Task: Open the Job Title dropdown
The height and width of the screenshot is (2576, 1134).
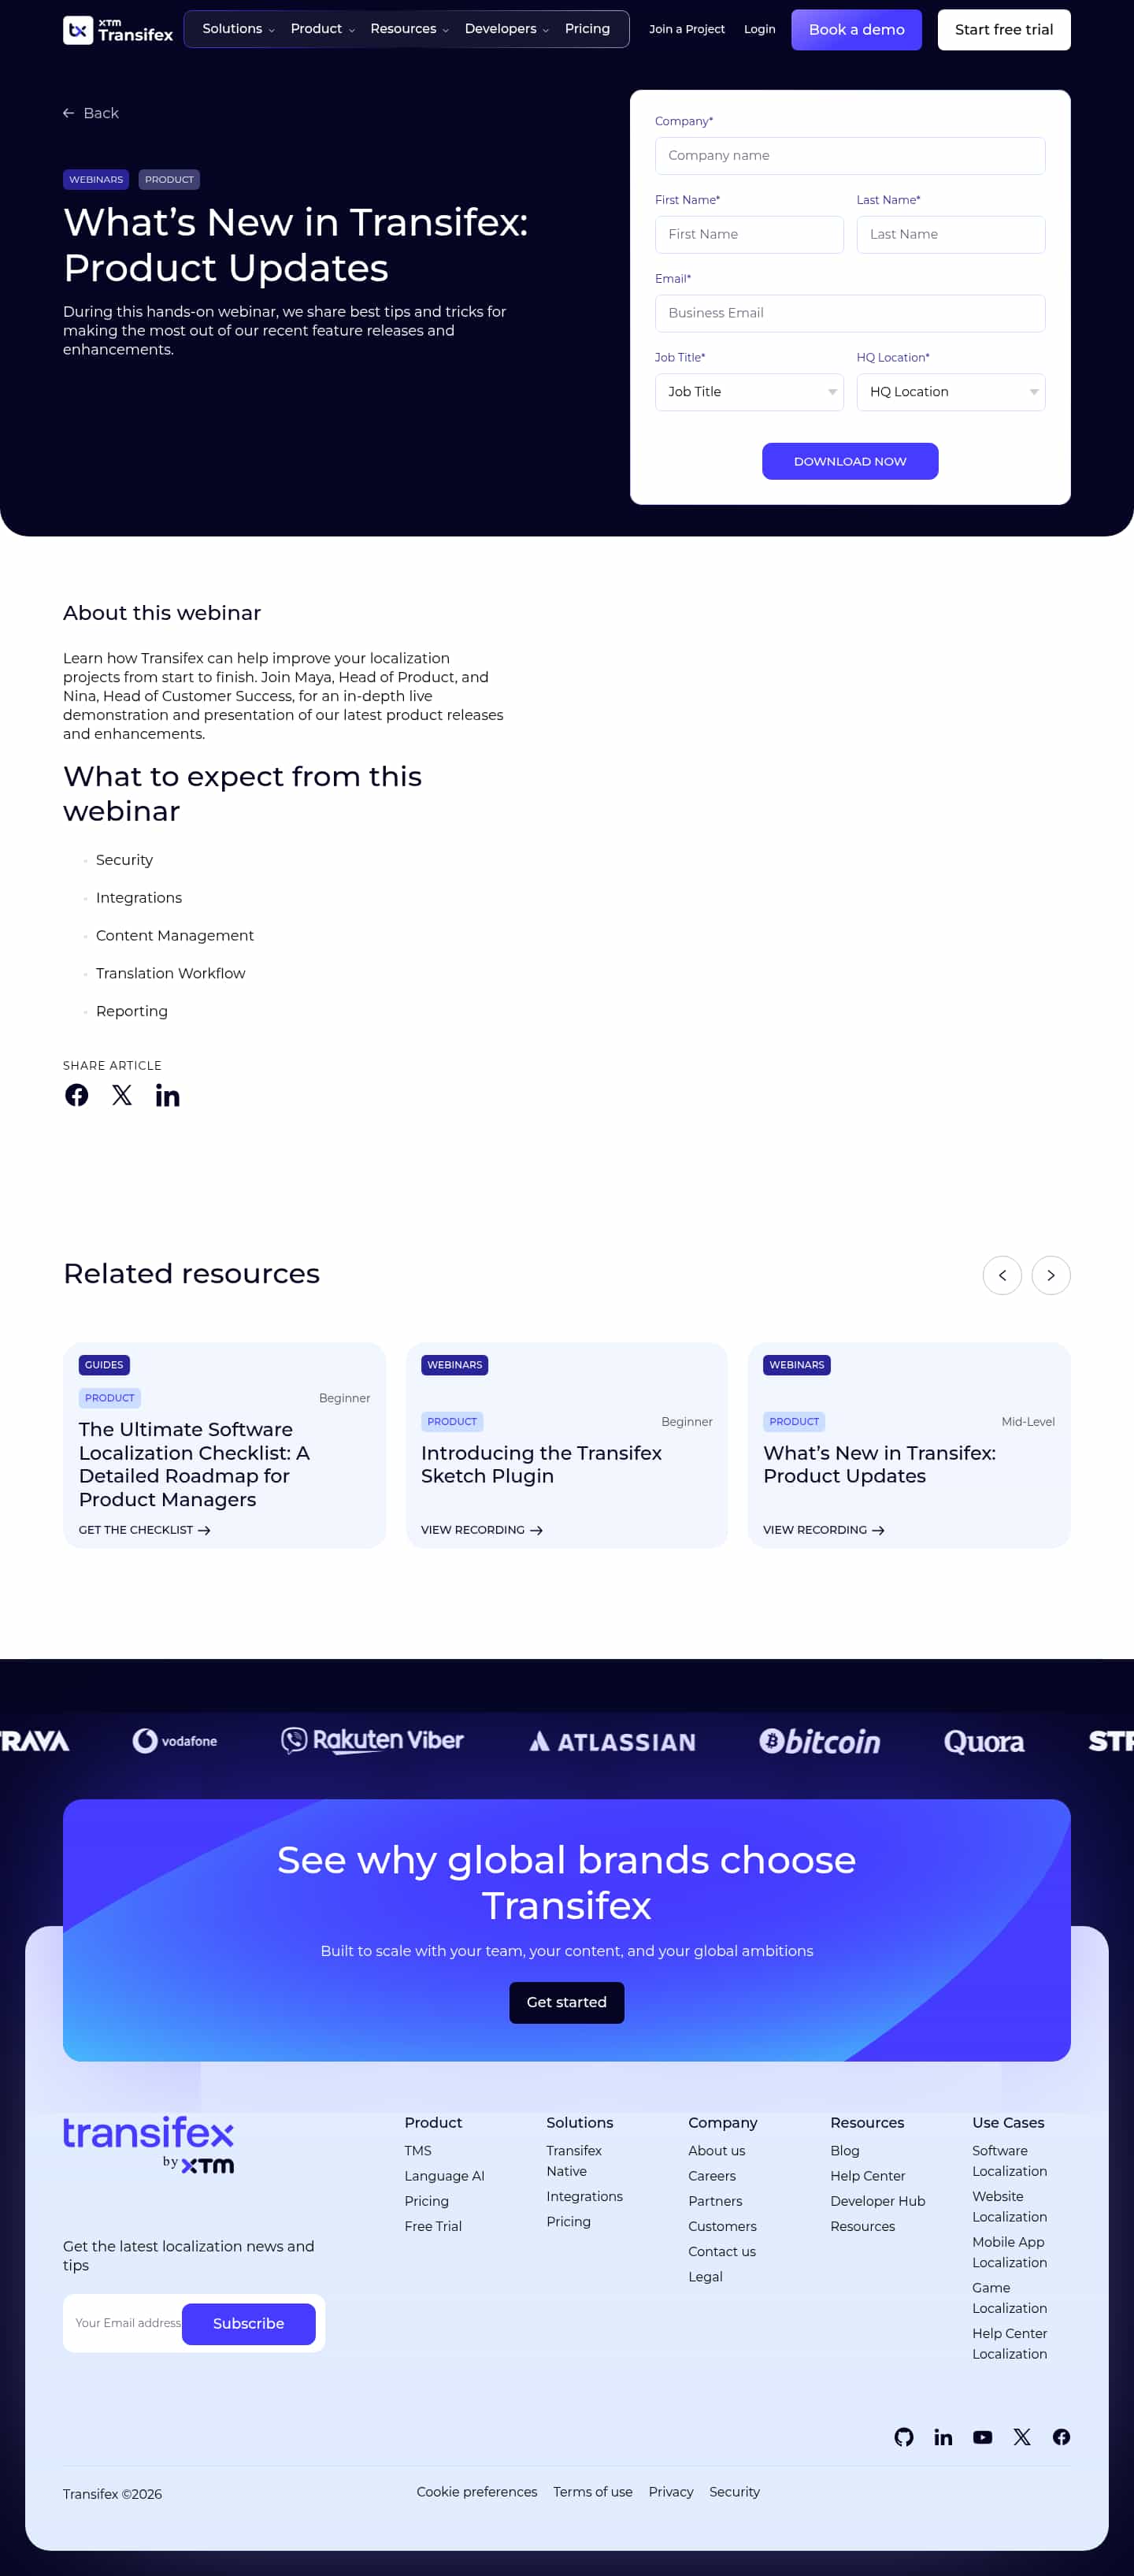Action: click(x=749, y=392)
